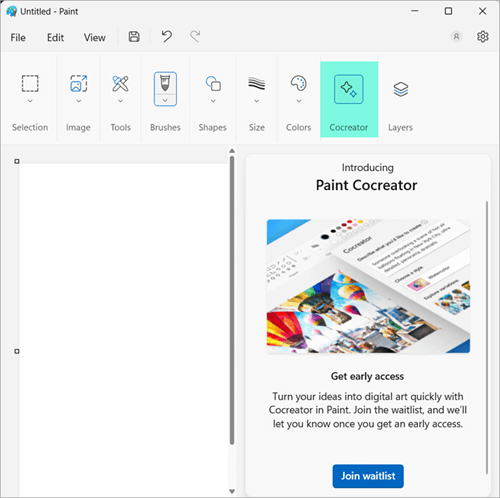The image size is (500, 498).
Task: Open the Layers panel icon
Action: pyautogui.click(x=401, y=89)
